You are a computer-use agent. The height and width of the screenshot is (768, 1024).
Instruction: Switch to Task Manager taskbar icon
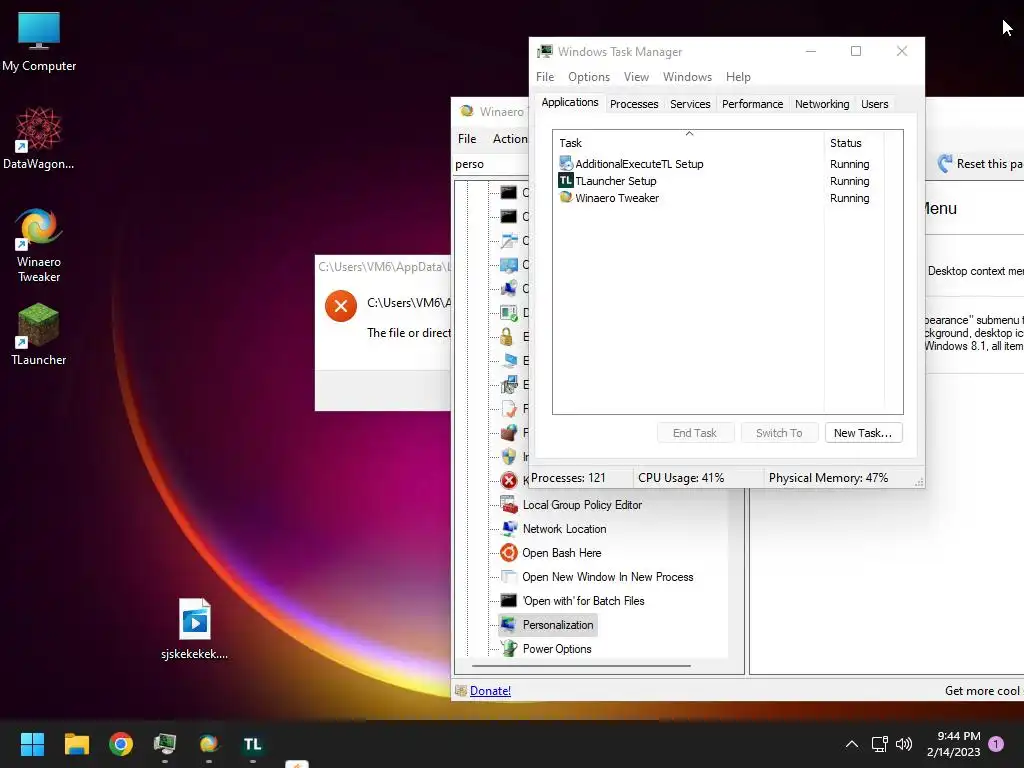coord(165,744)
